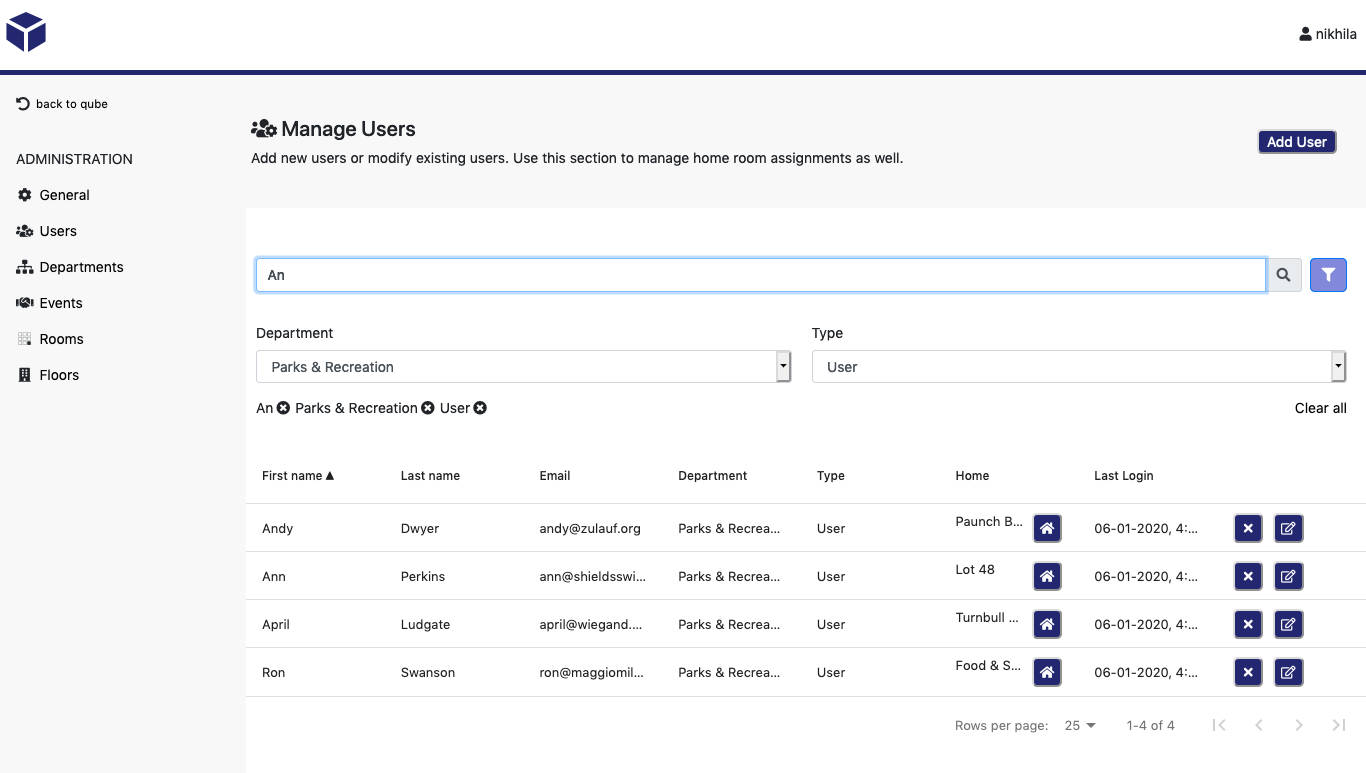Jump to last page with pagination arrow

(1338, 725)
